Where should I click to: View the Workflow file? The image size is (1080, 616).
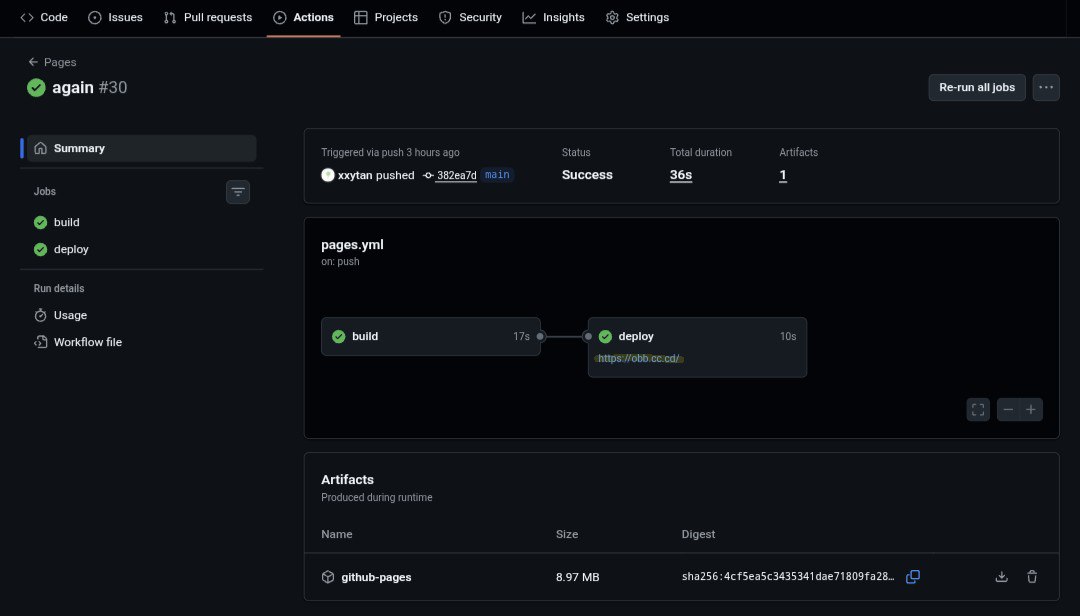87,342
